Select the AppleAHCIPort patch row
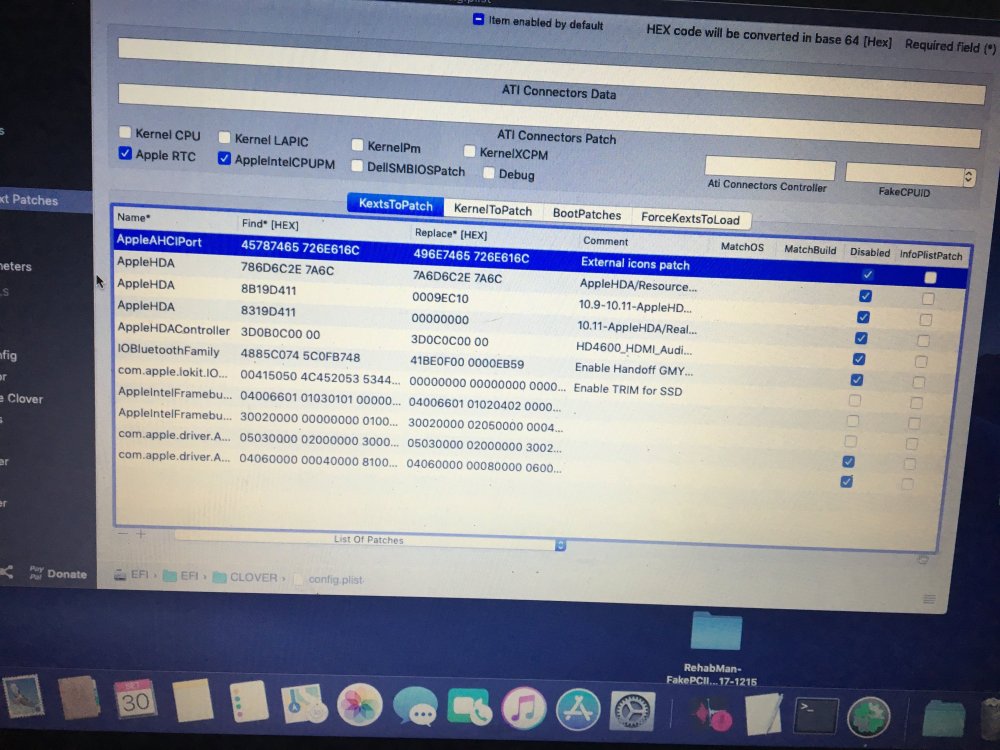This screenshot has height=750, width=1000. tap(541, 258)
